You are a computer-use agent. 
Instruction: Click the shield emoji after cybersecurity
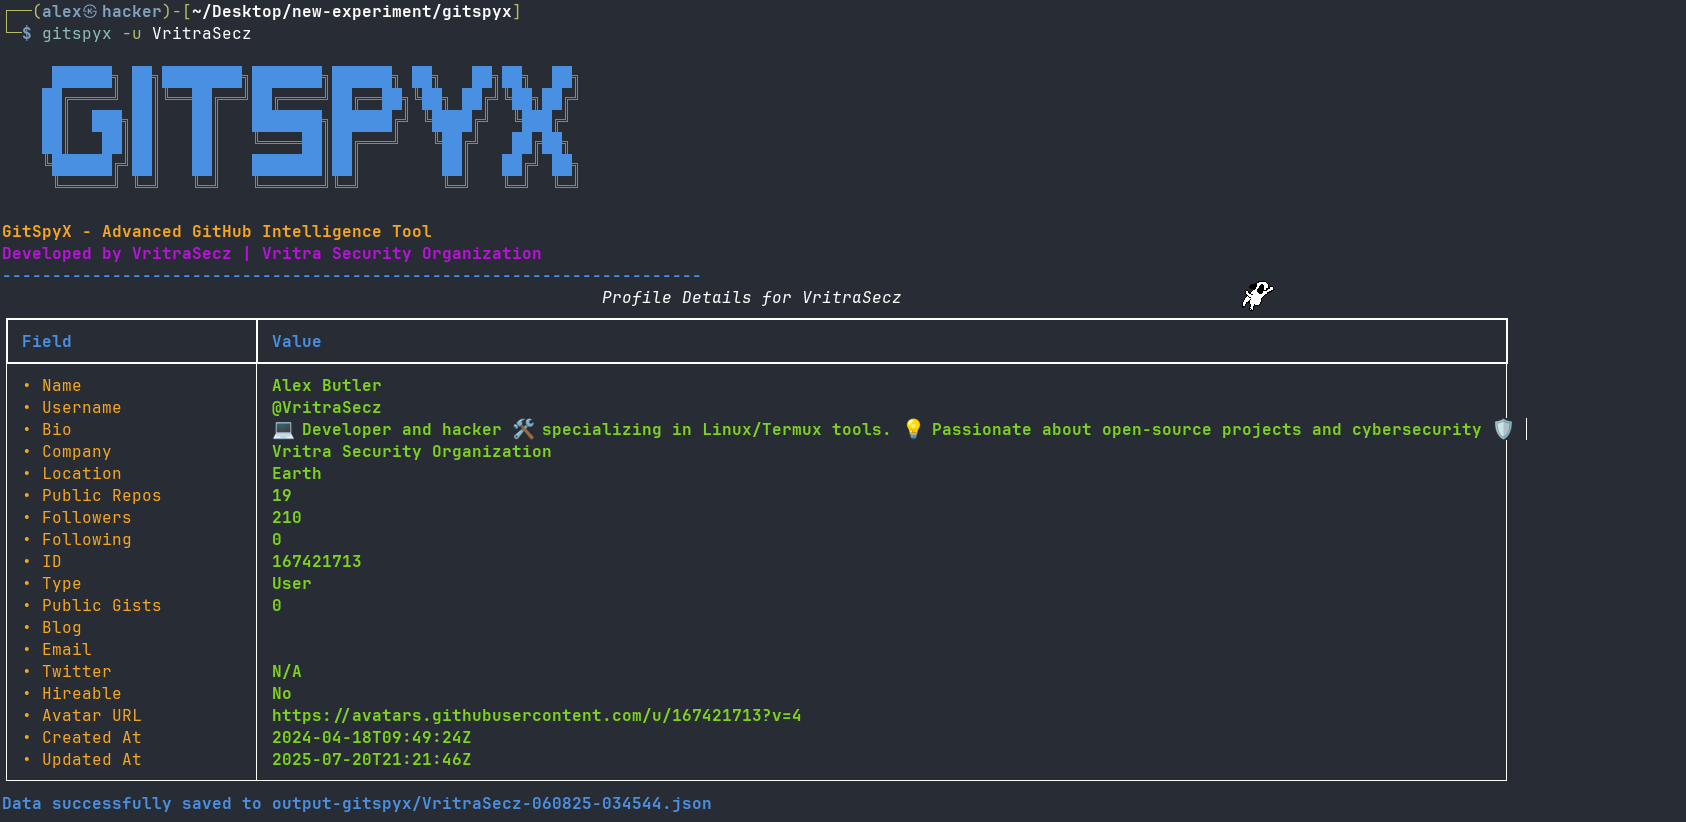click(1503, 429)
